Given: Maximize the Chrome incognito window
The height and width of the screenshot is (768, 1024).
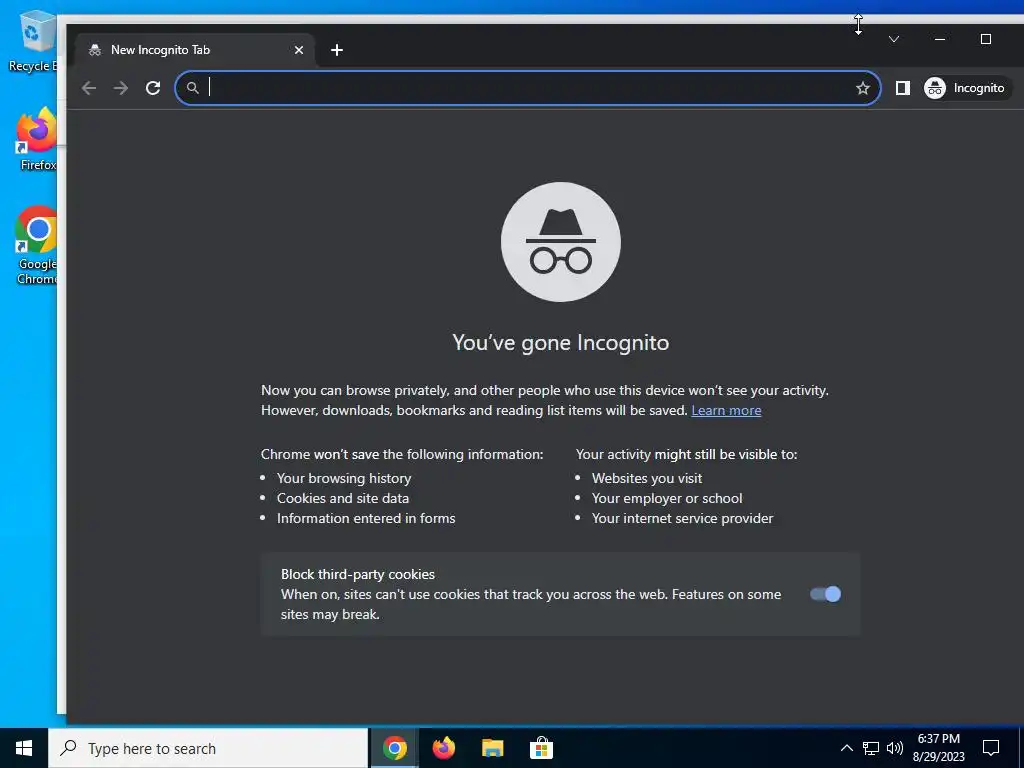Looking at the screenshot, I should point(986,39).
